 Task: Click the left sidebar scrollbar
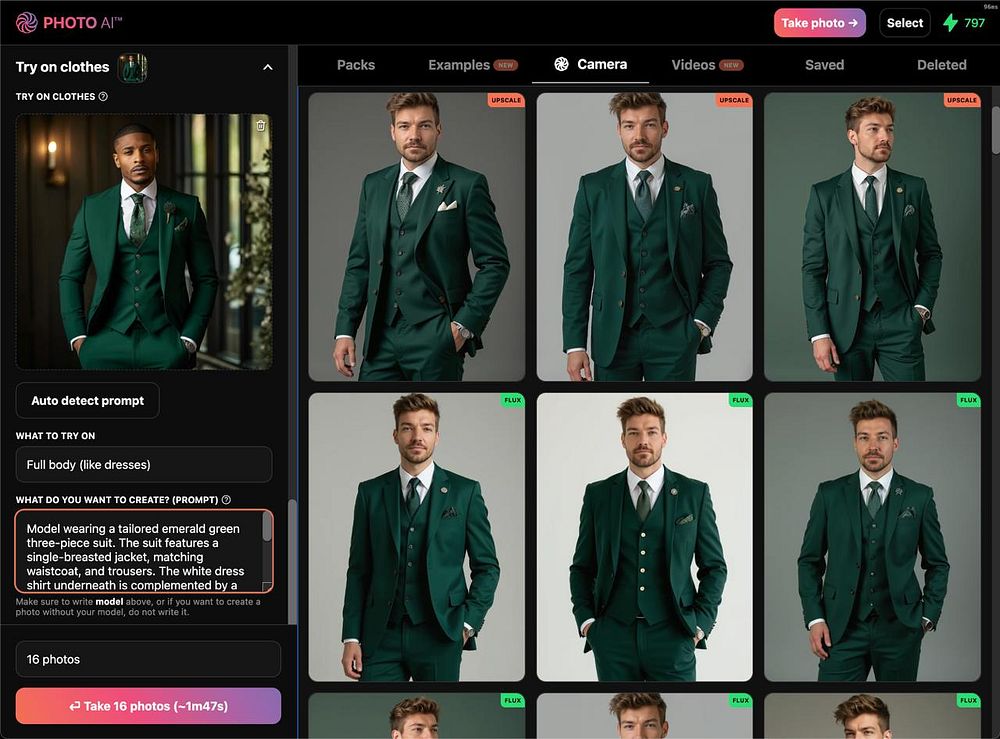click(293, 561)
